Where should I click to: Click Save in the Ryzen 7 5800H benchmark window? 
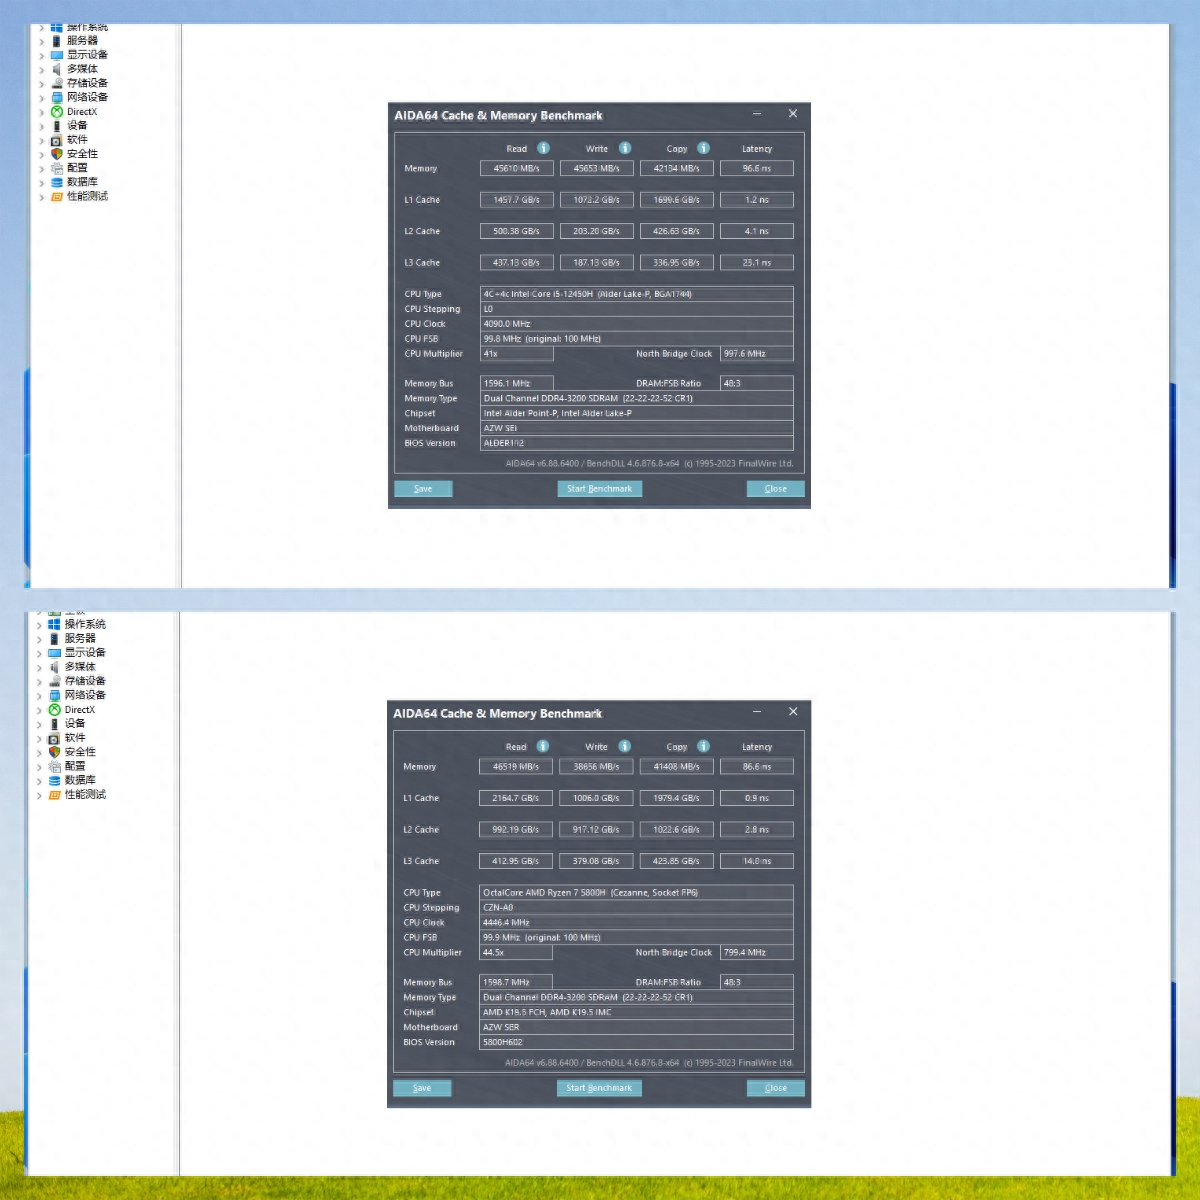422,1088
